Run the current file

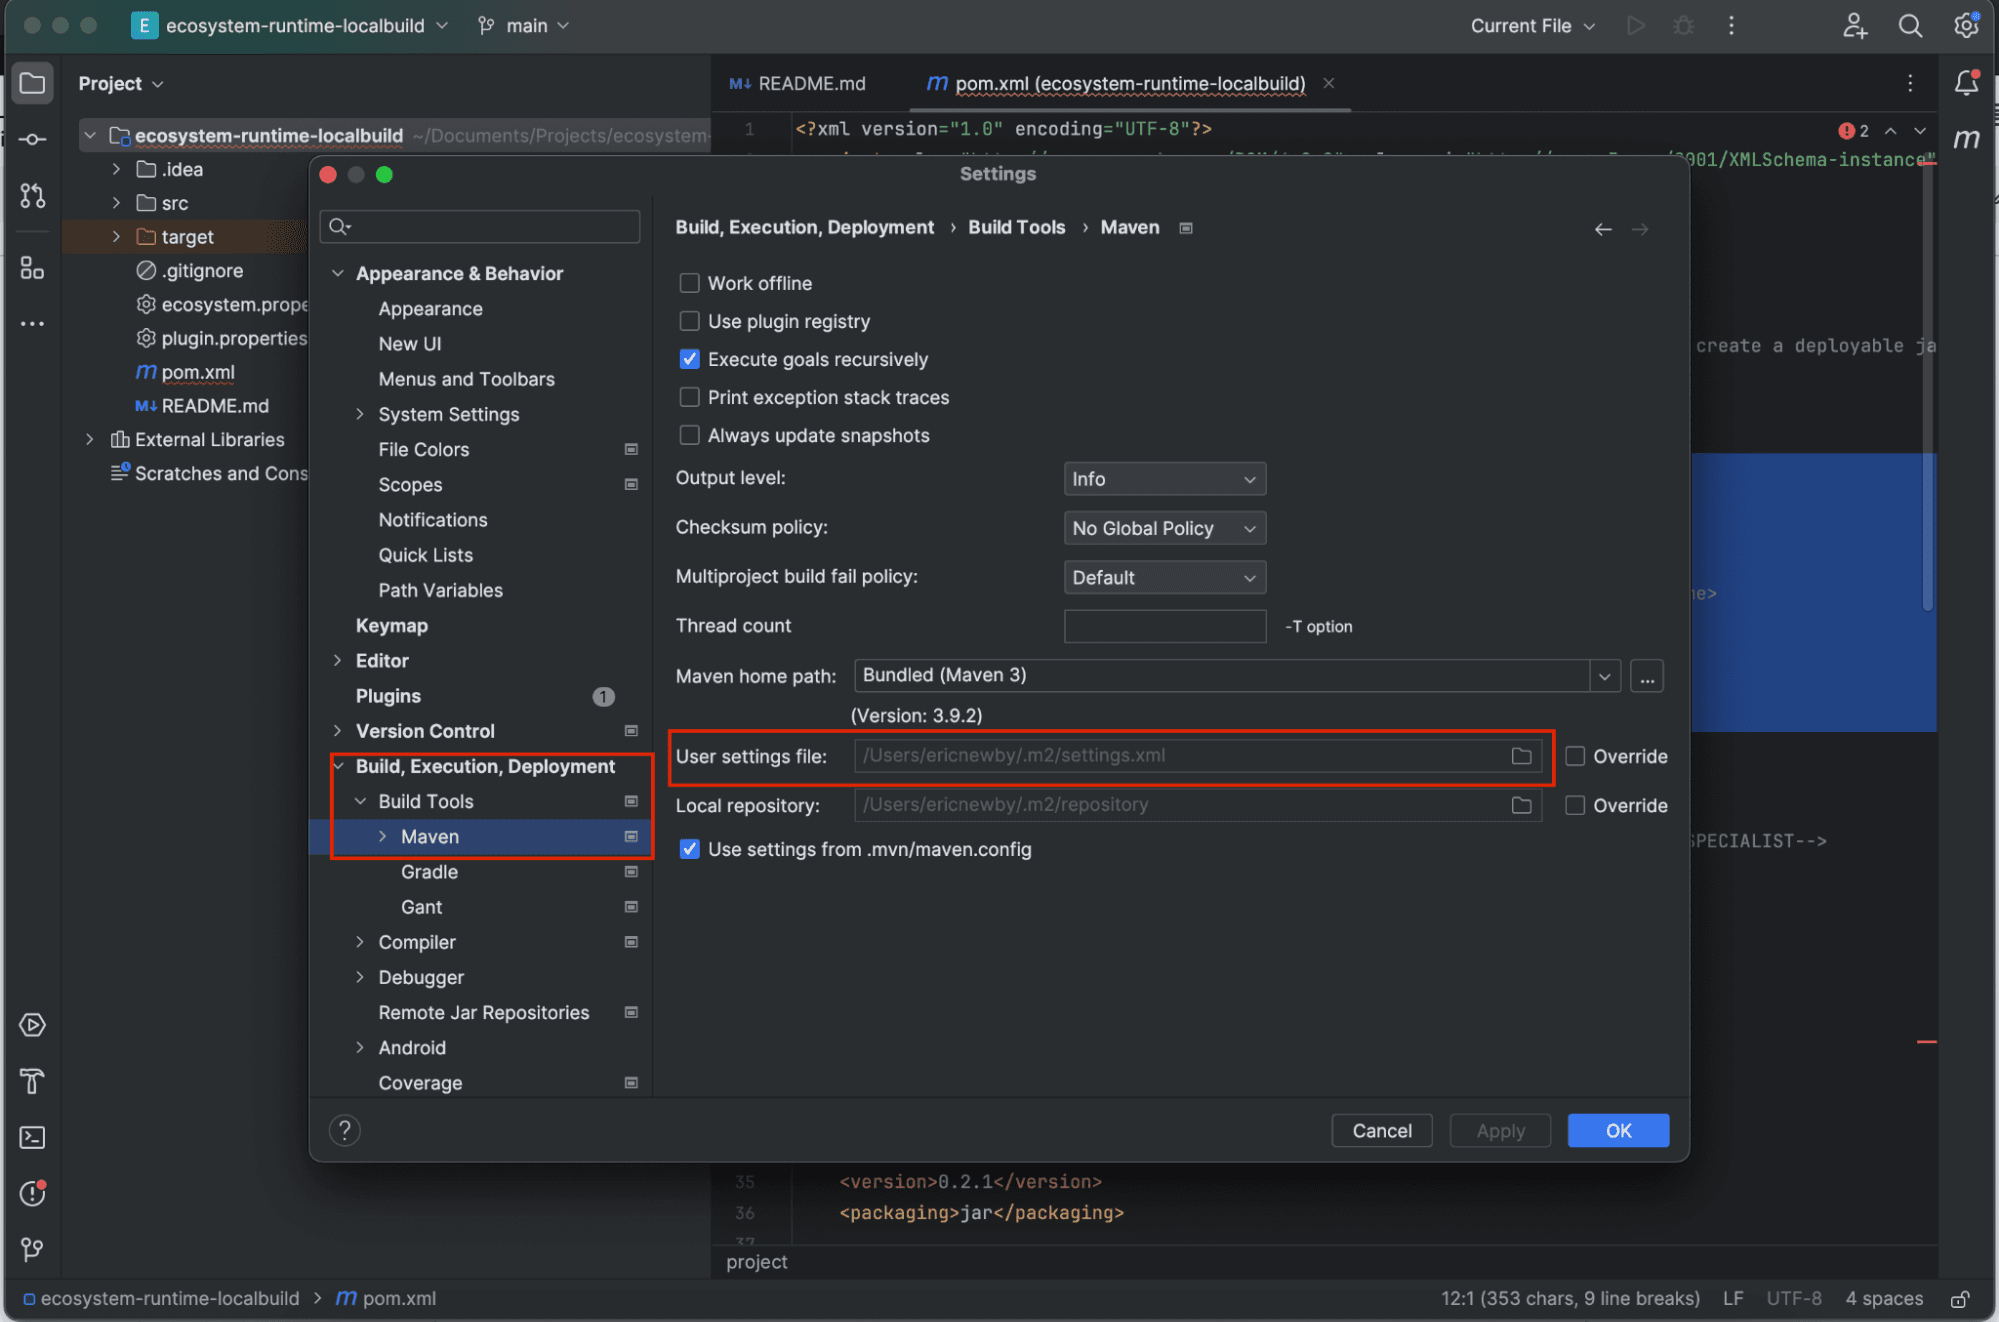1636,26
